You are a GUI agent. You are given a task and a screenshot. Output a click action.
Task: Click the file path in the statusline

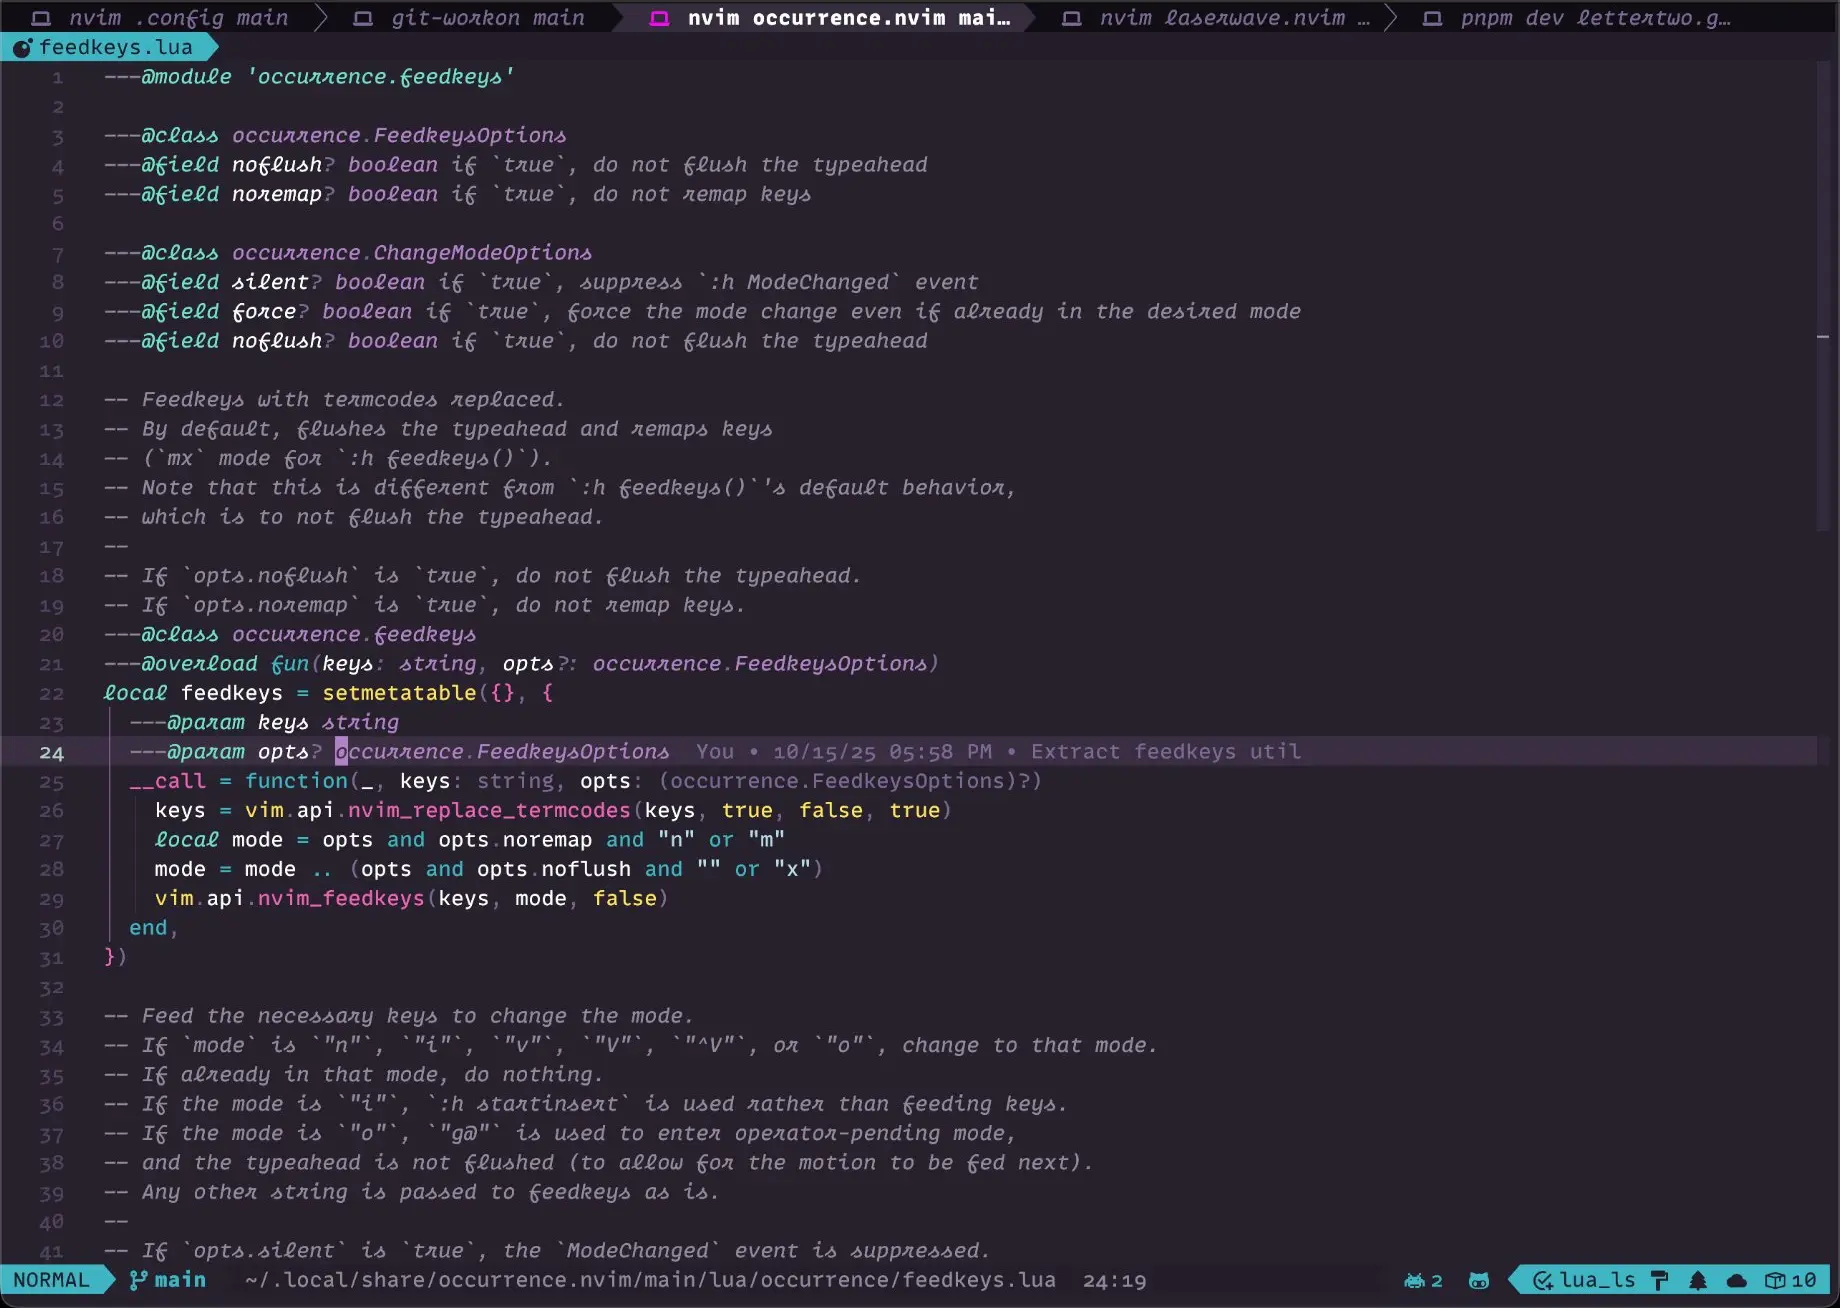pos(650,1280)
